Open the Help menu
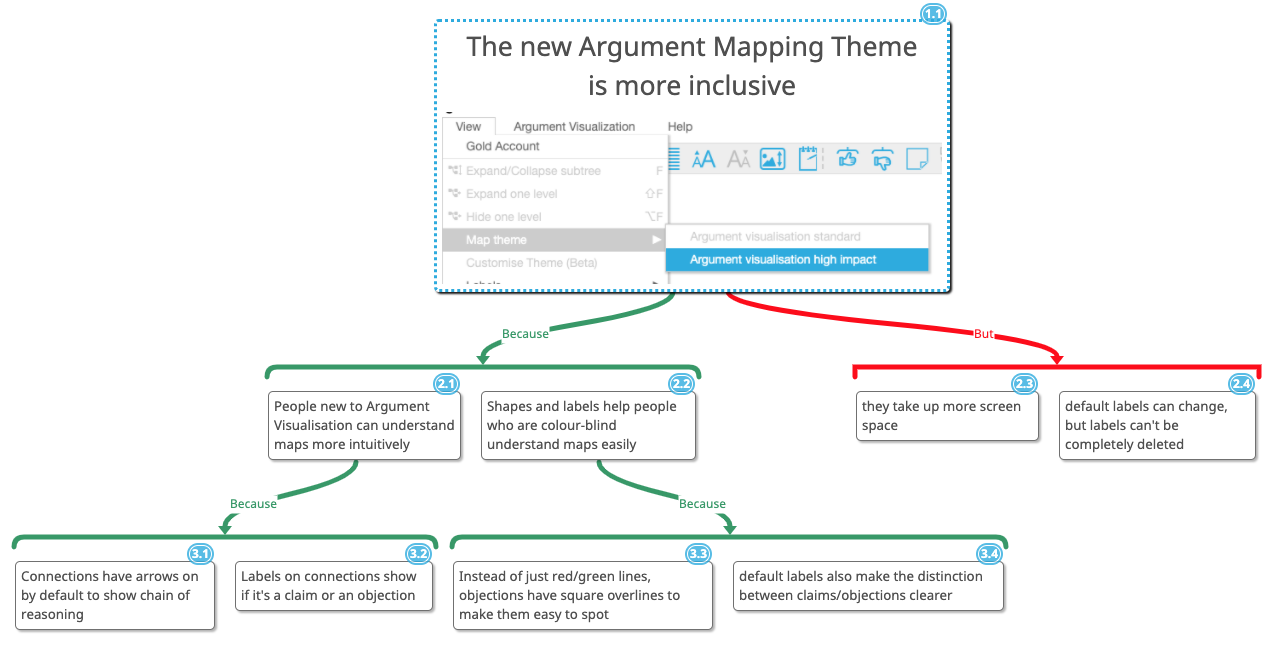This screenshot has height=650, width=1279. pos(680,127)
